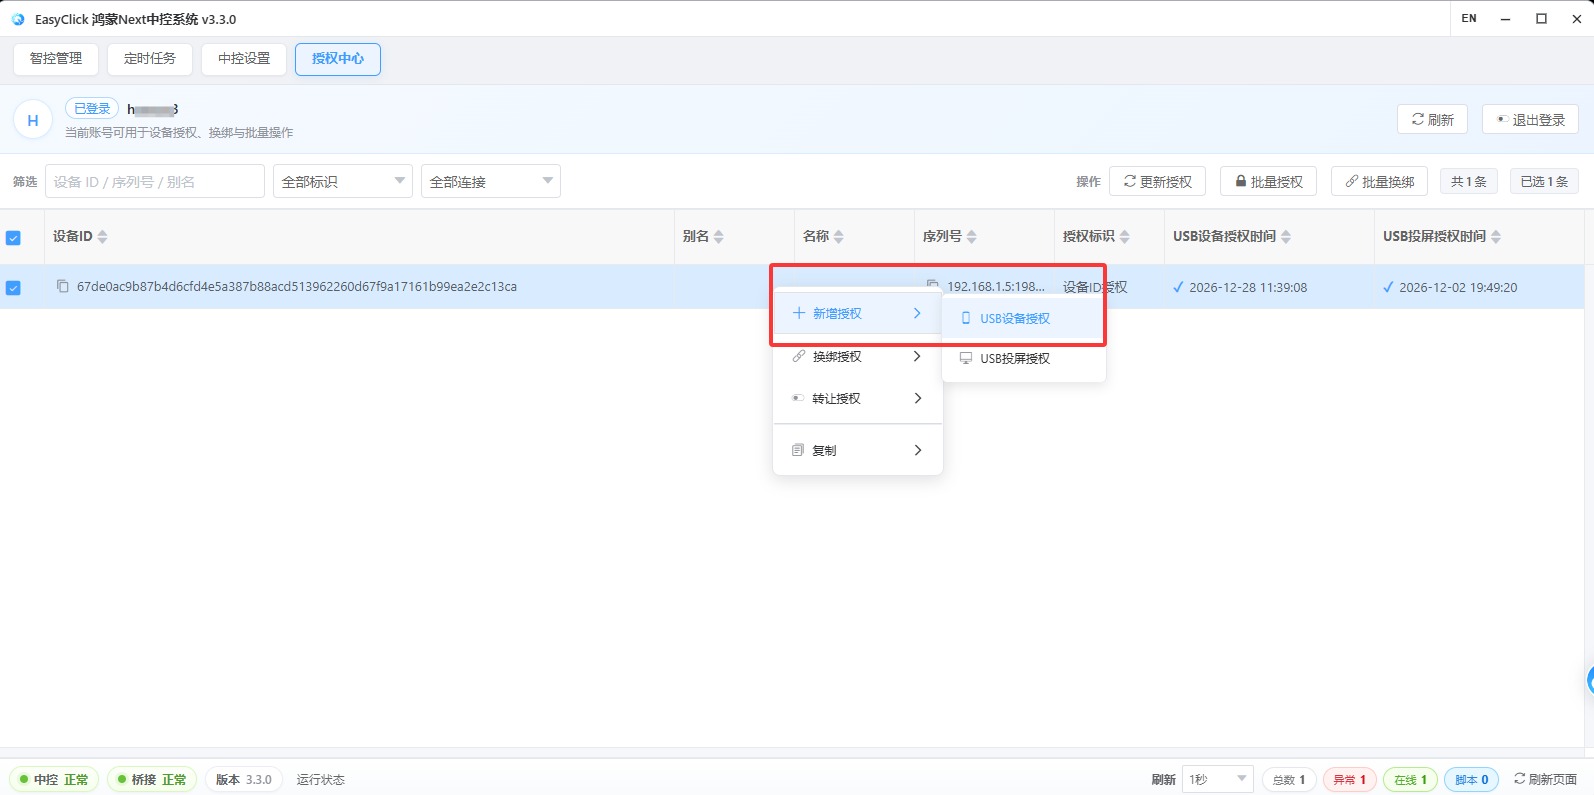Image resolution: width=1594 pixels, height=795 pixels.
Task: Click the 批量换绑 button
Action: pos(1380,181)
